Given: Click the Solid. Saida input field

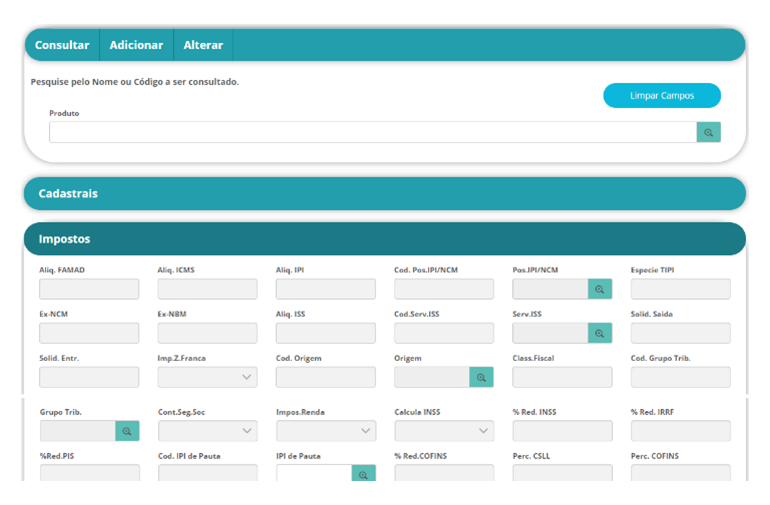Looking at the screenshot, I should (681, 333).
